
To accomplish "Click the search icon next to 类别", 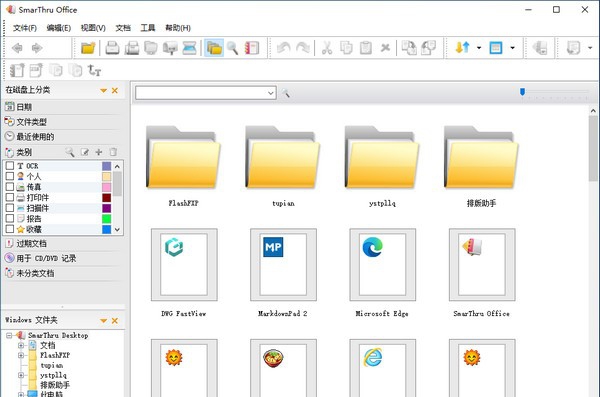I will click(70, 152).
